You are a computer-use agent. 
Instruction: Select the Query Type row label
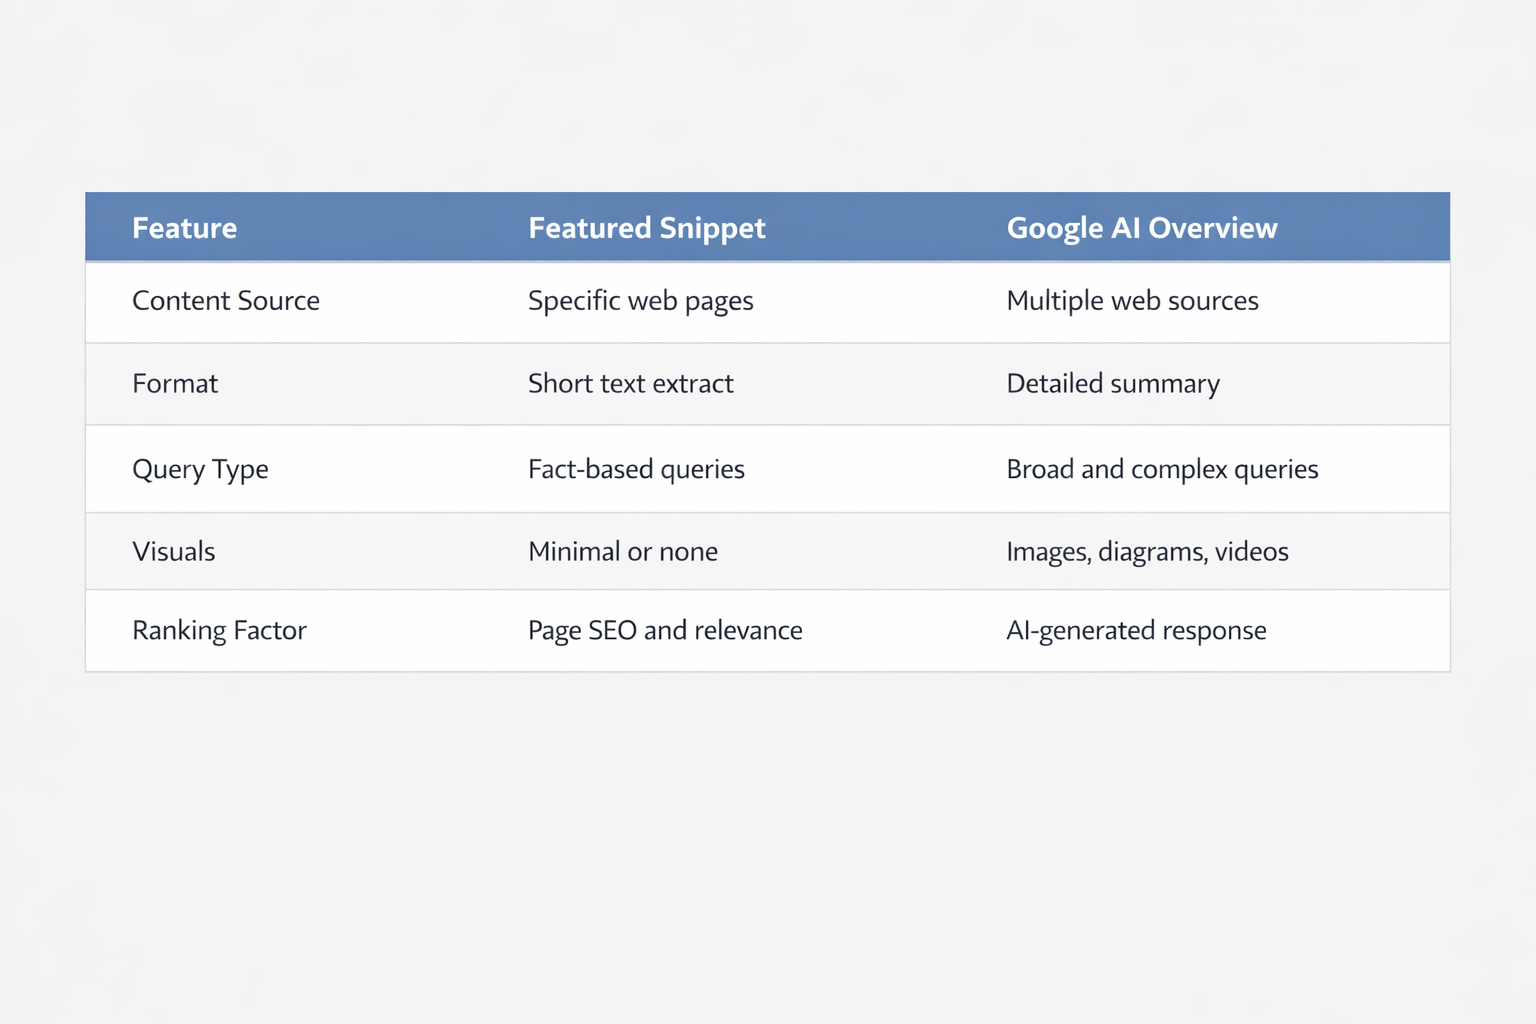point(200,469)
